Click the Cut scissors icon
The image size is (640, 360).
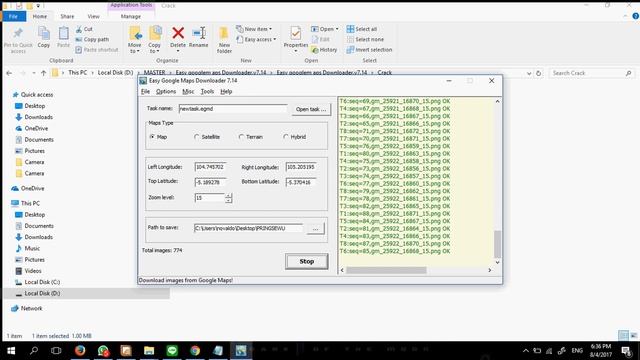[x=79, y=29]
